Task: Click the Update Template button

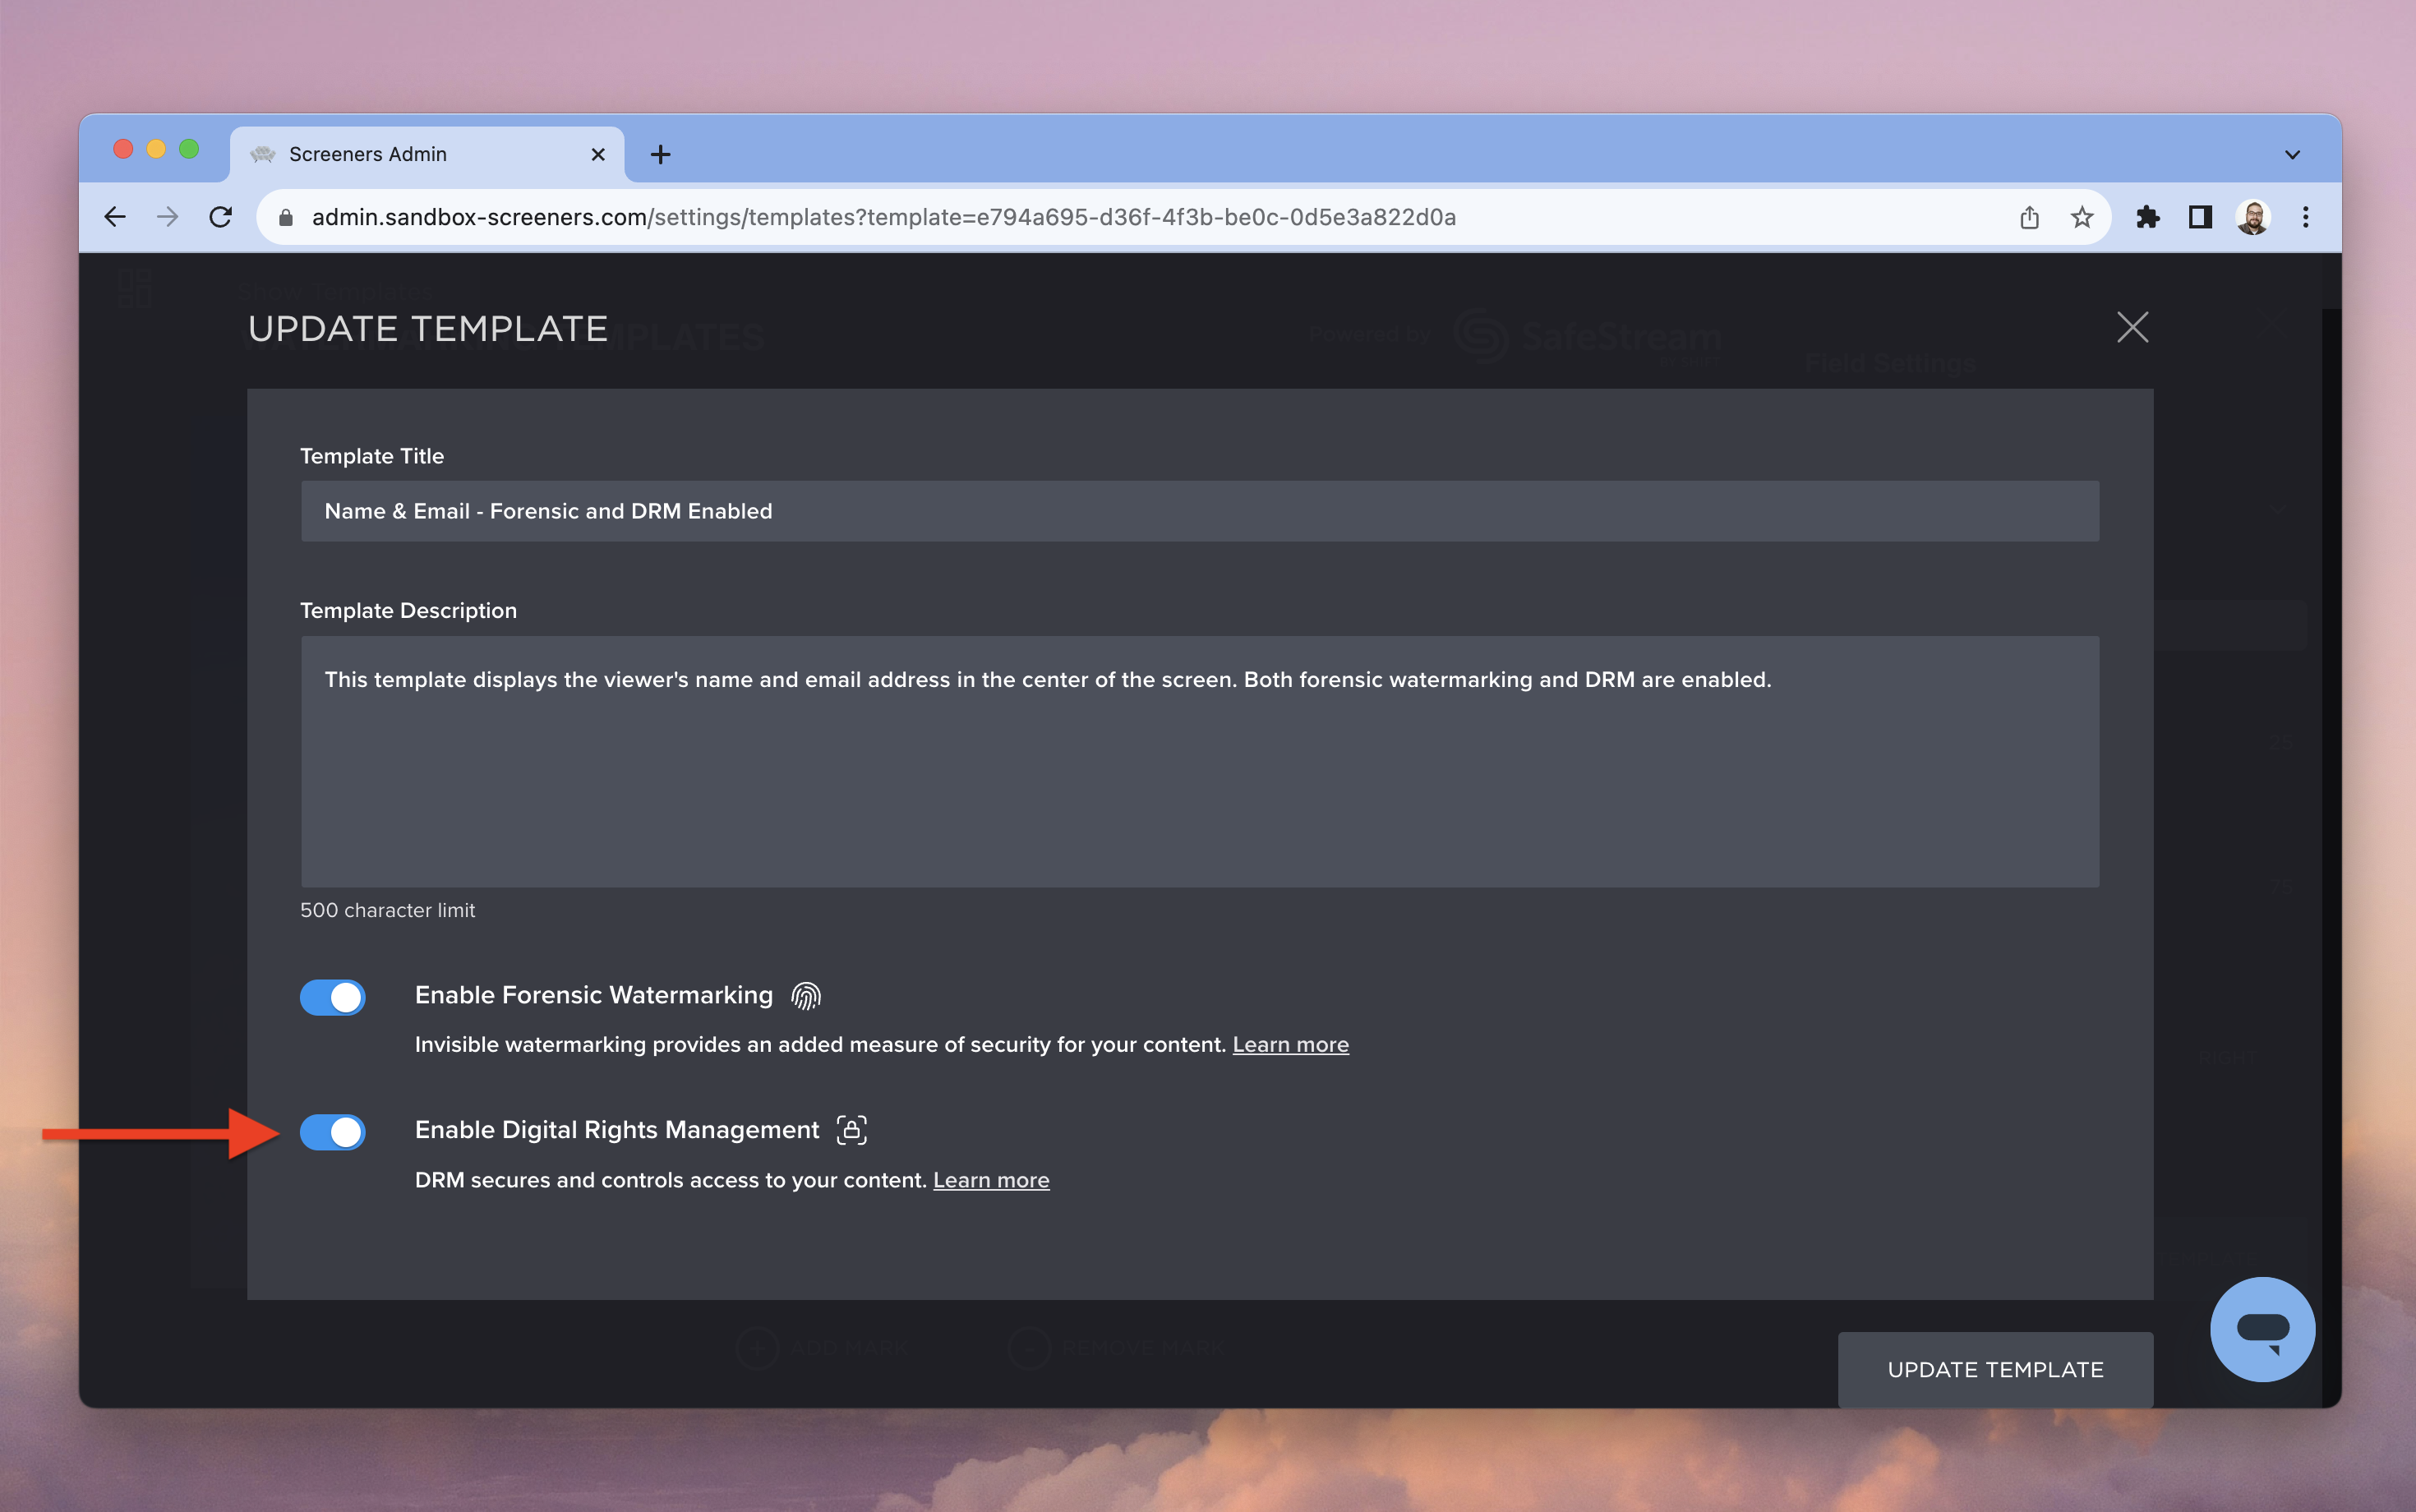Action: click(x=1995, y=1369)
